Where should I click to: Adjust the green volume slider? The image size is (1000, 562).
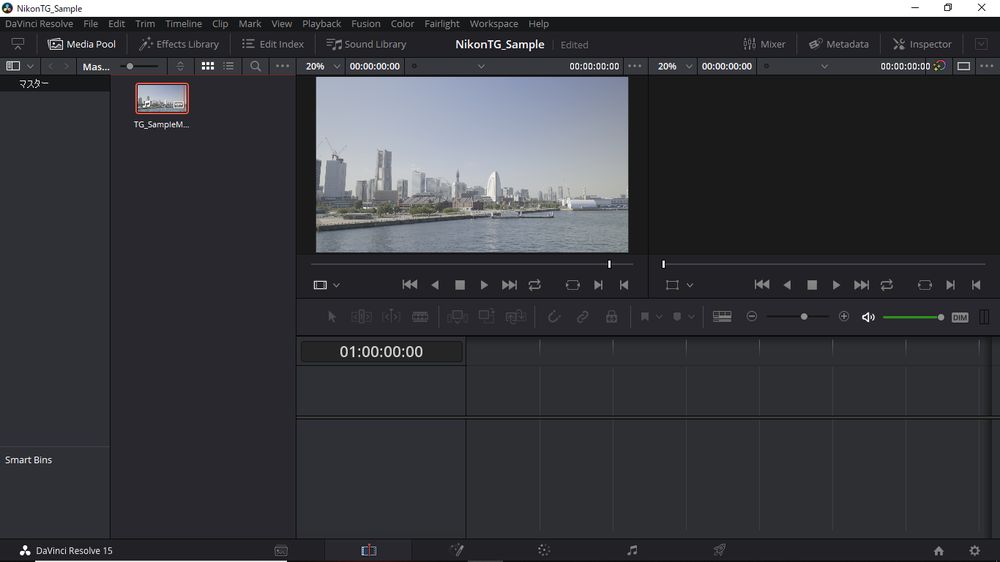(x=913, y=317)
